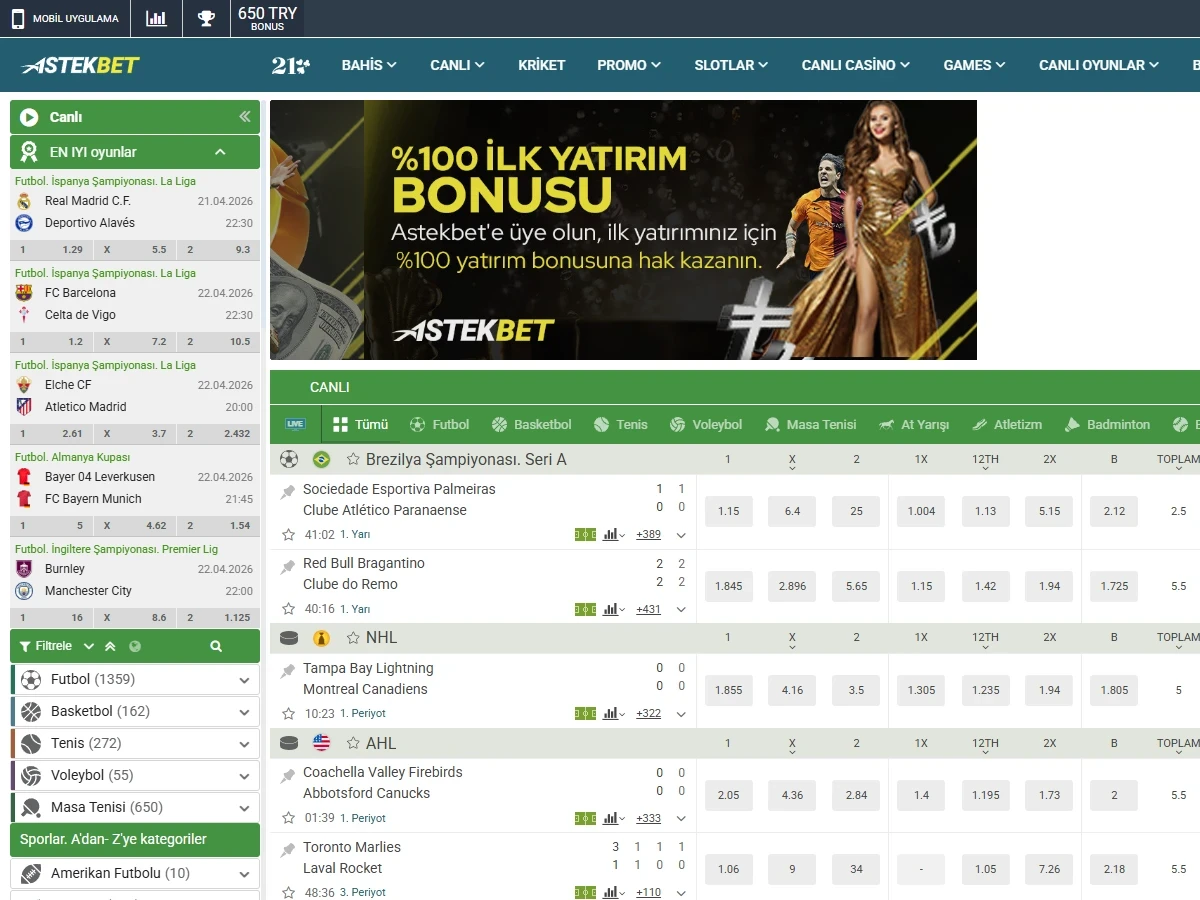Click the soccer ball icon beside Brezilya Şampiyonası
Viewport: 1200px width, 900px height.
pyautogui.click(x=289, y=459)
